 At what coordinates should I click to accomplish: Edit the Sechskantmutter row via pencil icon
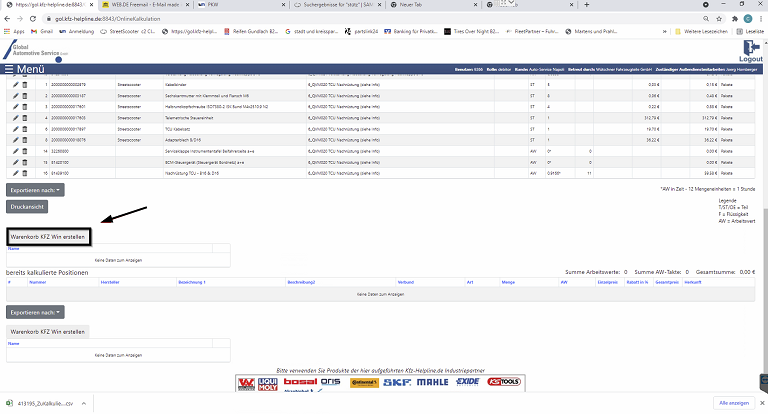(x=16, y=96)
